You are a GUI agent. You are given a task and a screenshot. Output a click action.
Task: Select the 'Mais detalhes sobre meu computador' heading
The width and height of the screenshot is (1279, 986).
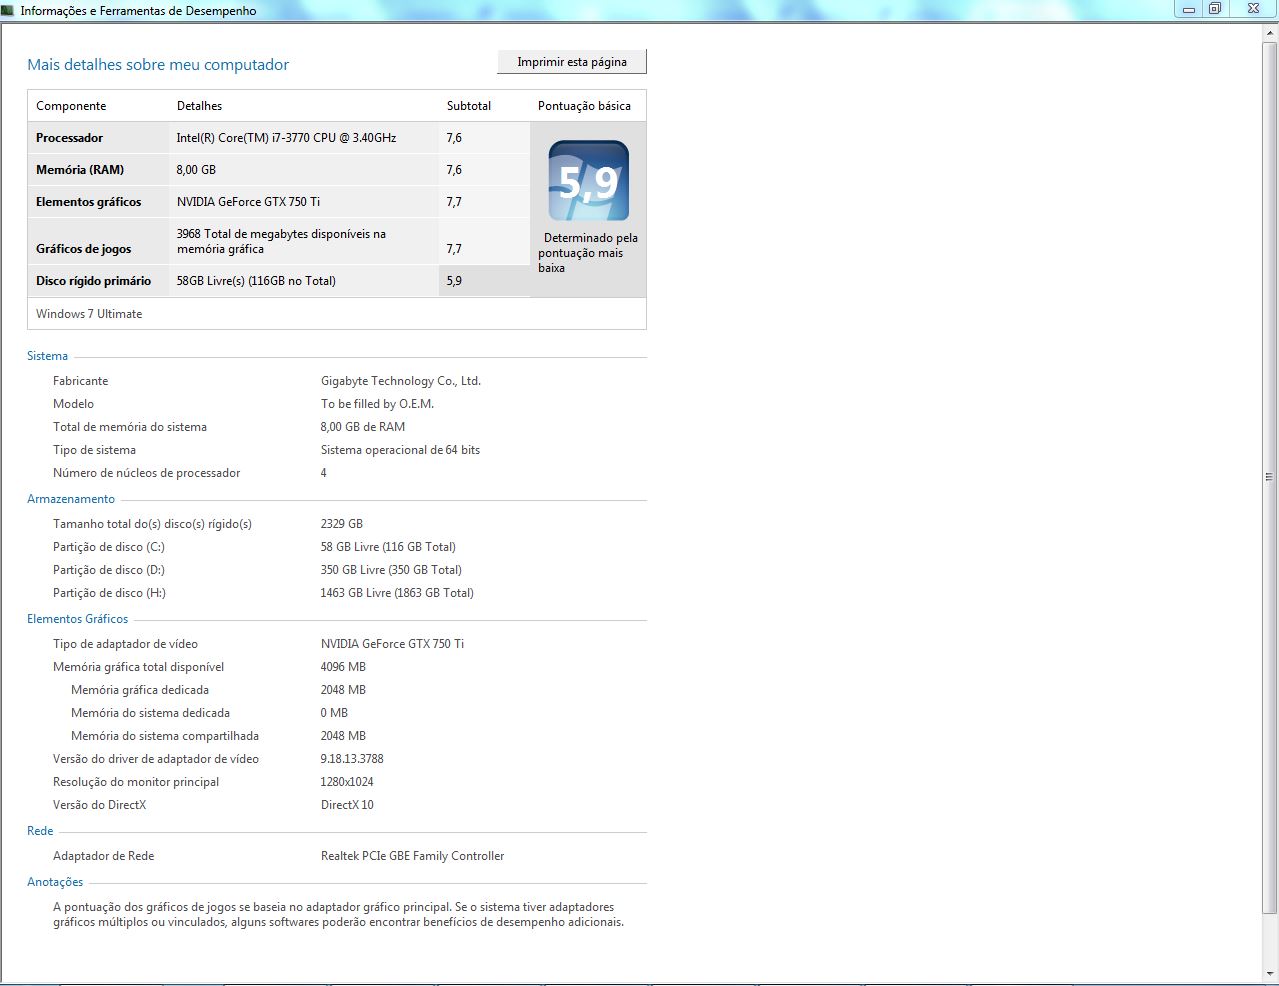[158, 65]
